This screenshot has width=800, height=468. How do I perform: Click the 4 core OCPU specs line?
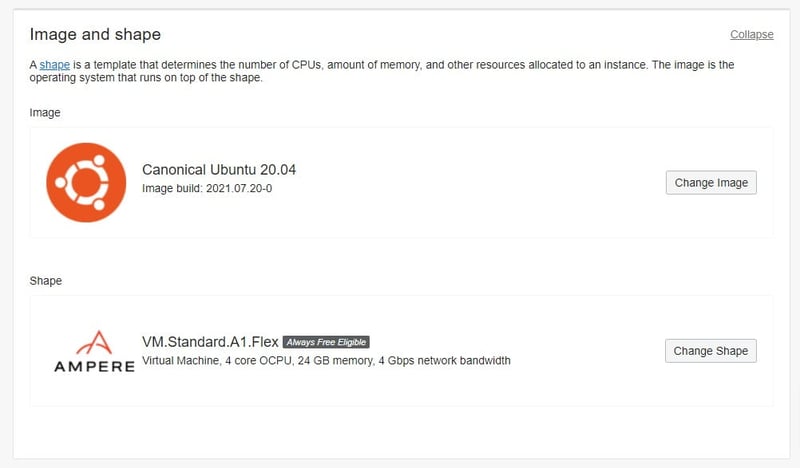coord(327,360)
